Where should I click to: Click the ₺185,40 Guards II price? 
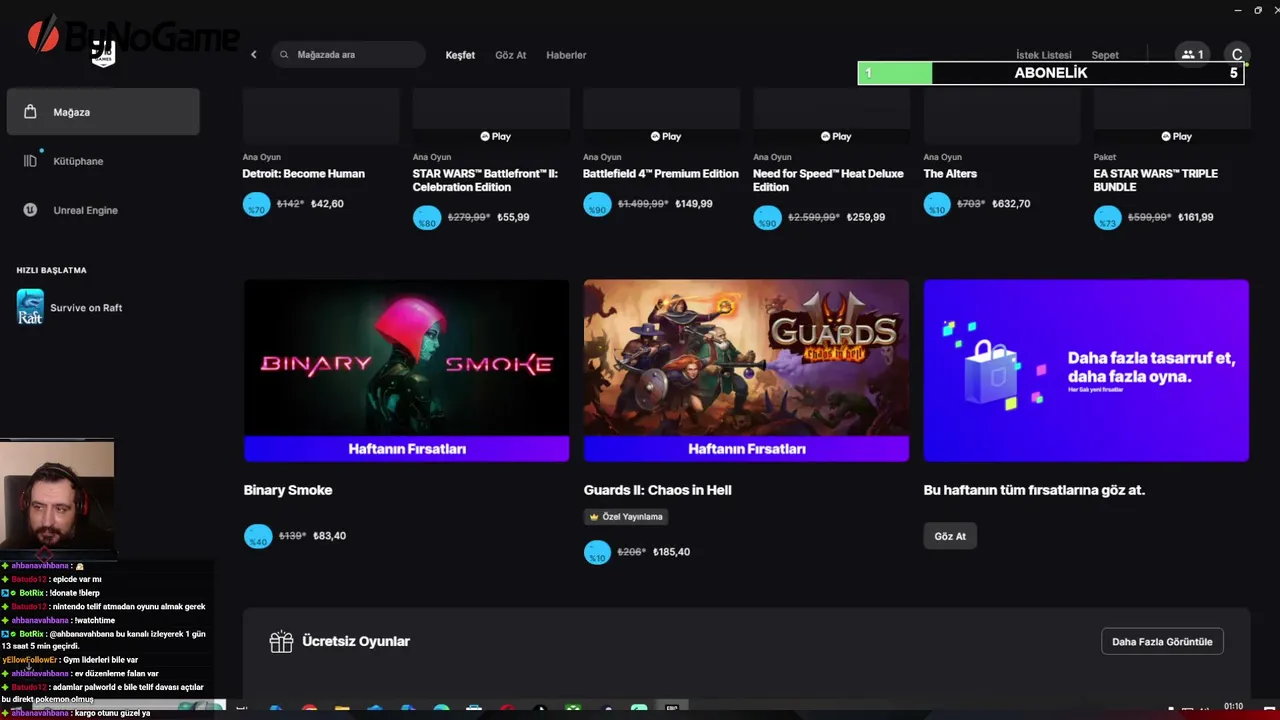pos(671,552)
